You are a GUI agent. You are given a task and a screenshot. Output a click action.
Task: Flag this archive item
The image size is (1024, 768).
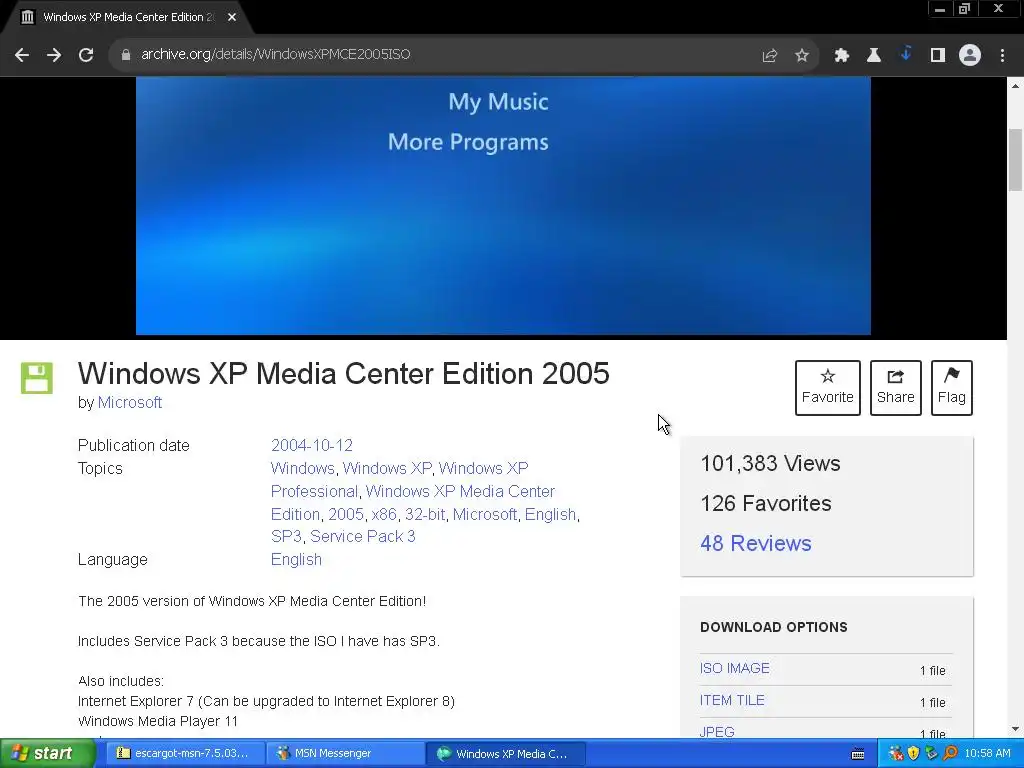pos(952,387)
